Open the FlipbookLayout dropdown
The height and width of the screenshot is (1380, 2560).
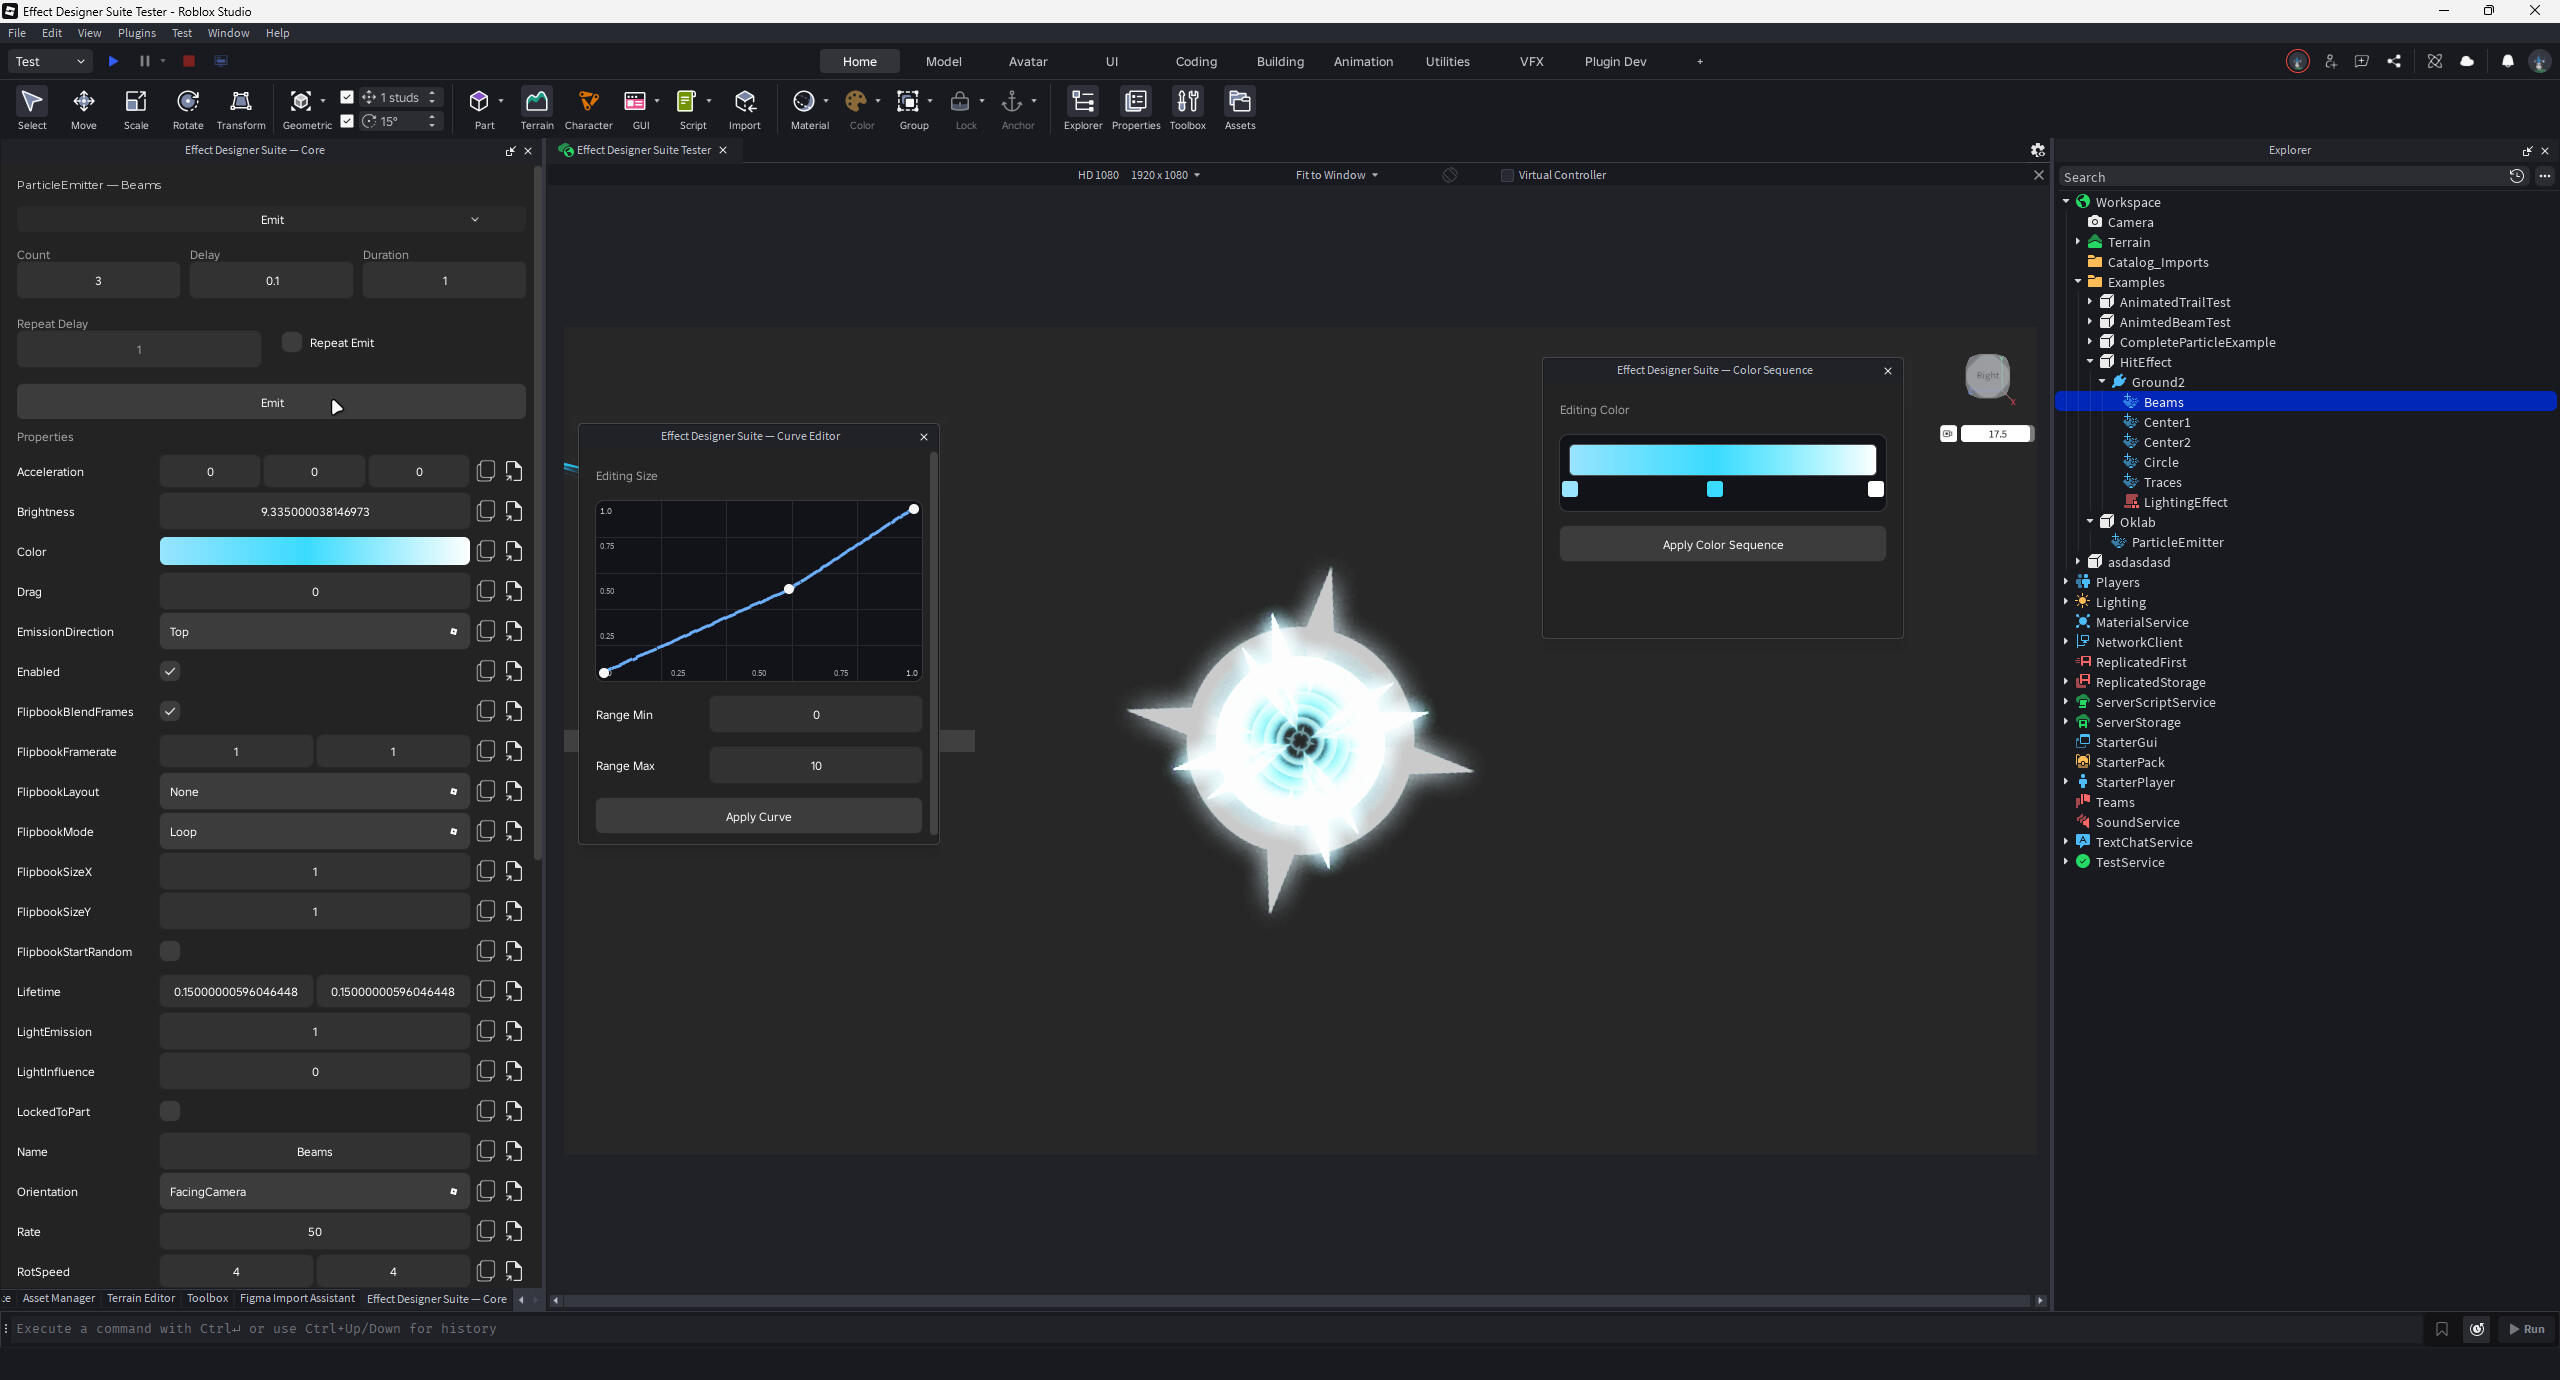314,791
